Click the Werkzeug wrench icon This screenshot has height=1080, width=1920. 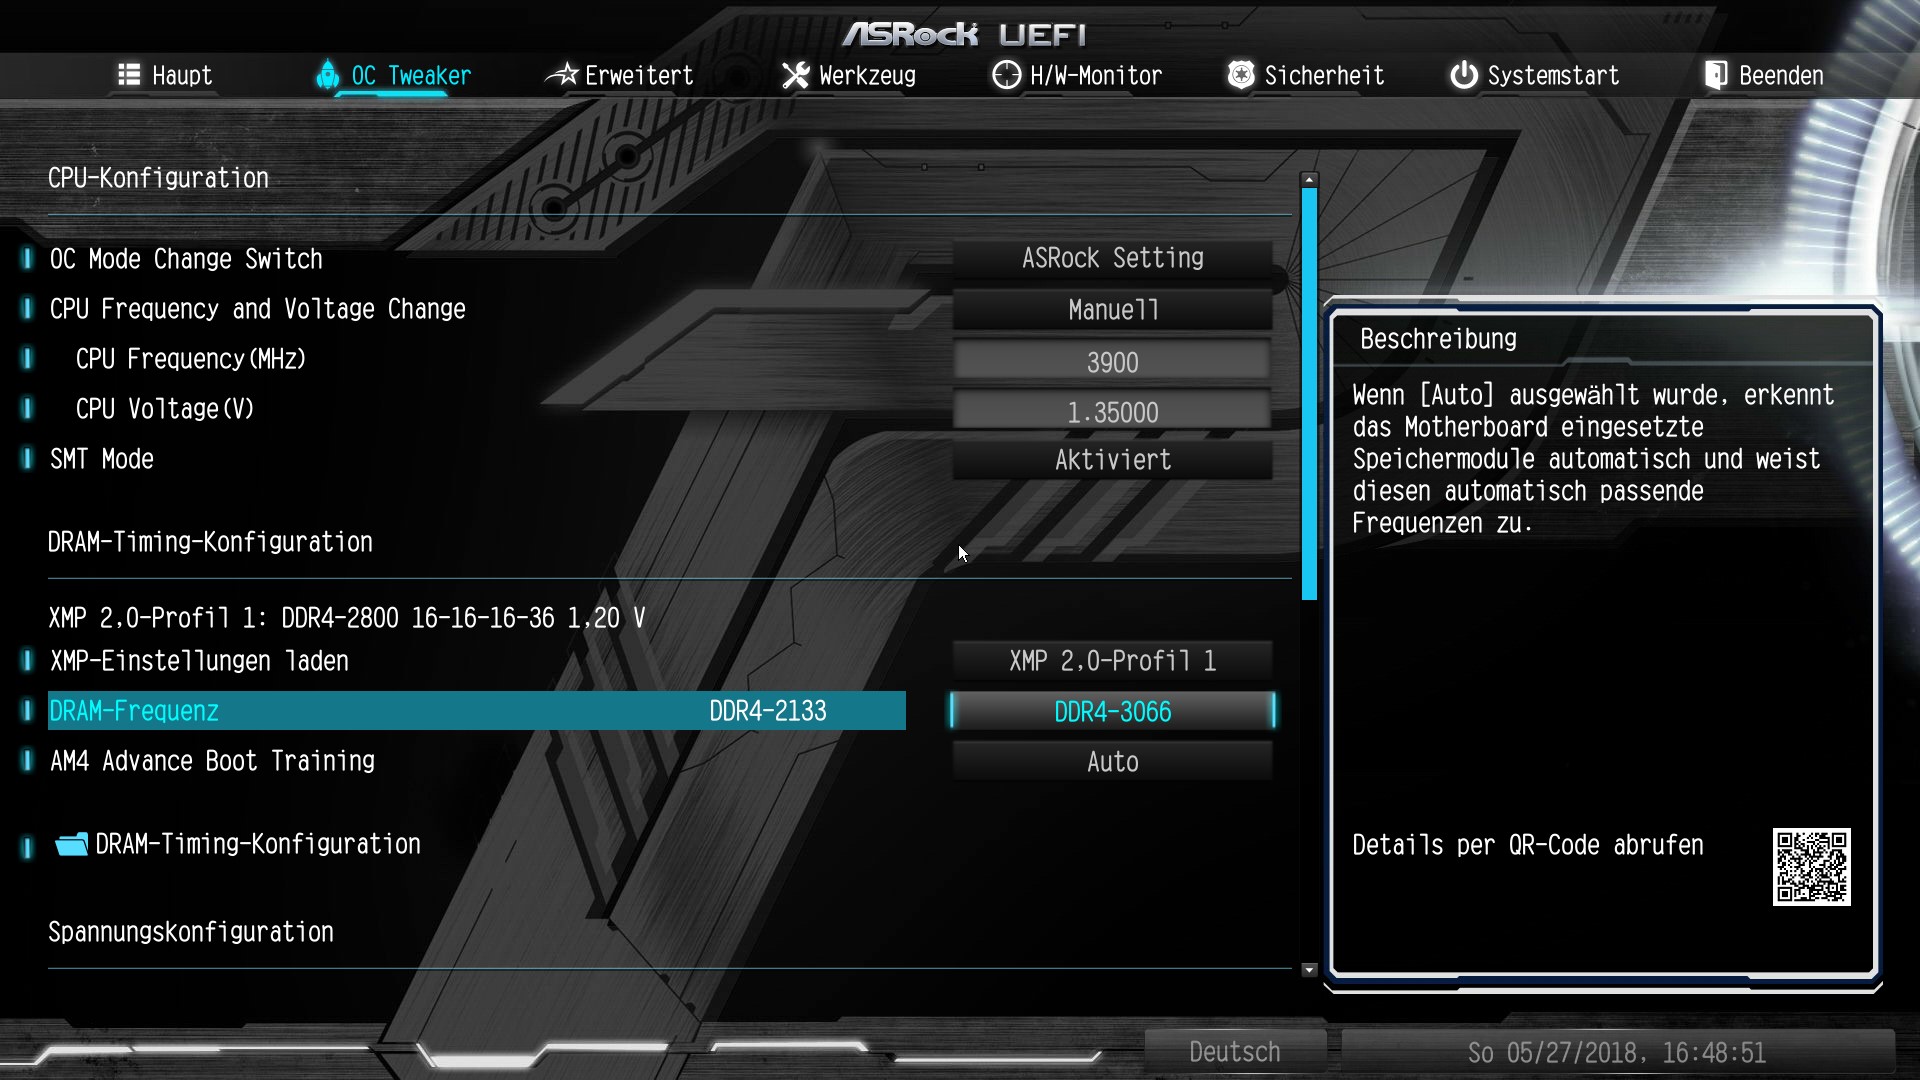pyautogui.click(x=795, y=75)
